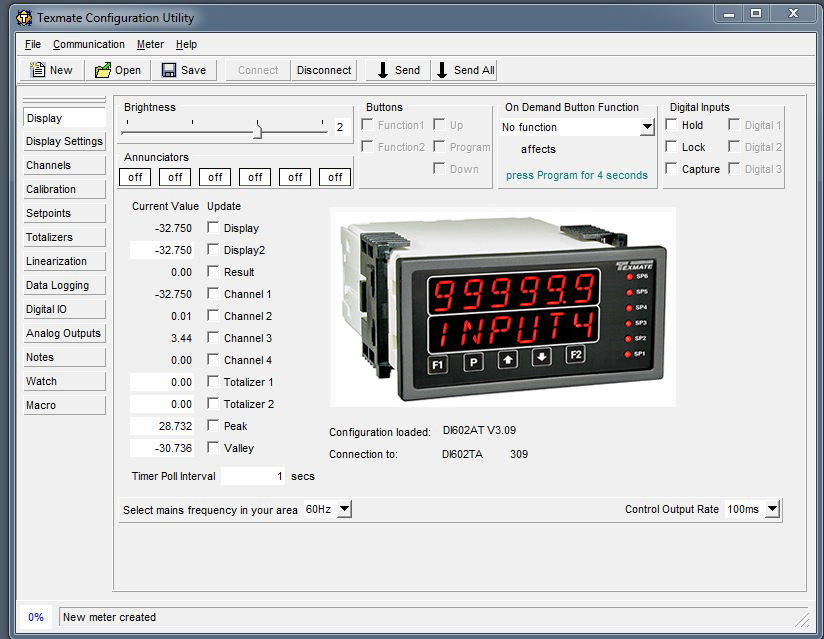Image resolution: width=824 pixels, height=639 pixels.
Task: Click the Texmate app logo in title bar
Action: tap(24, 18)
